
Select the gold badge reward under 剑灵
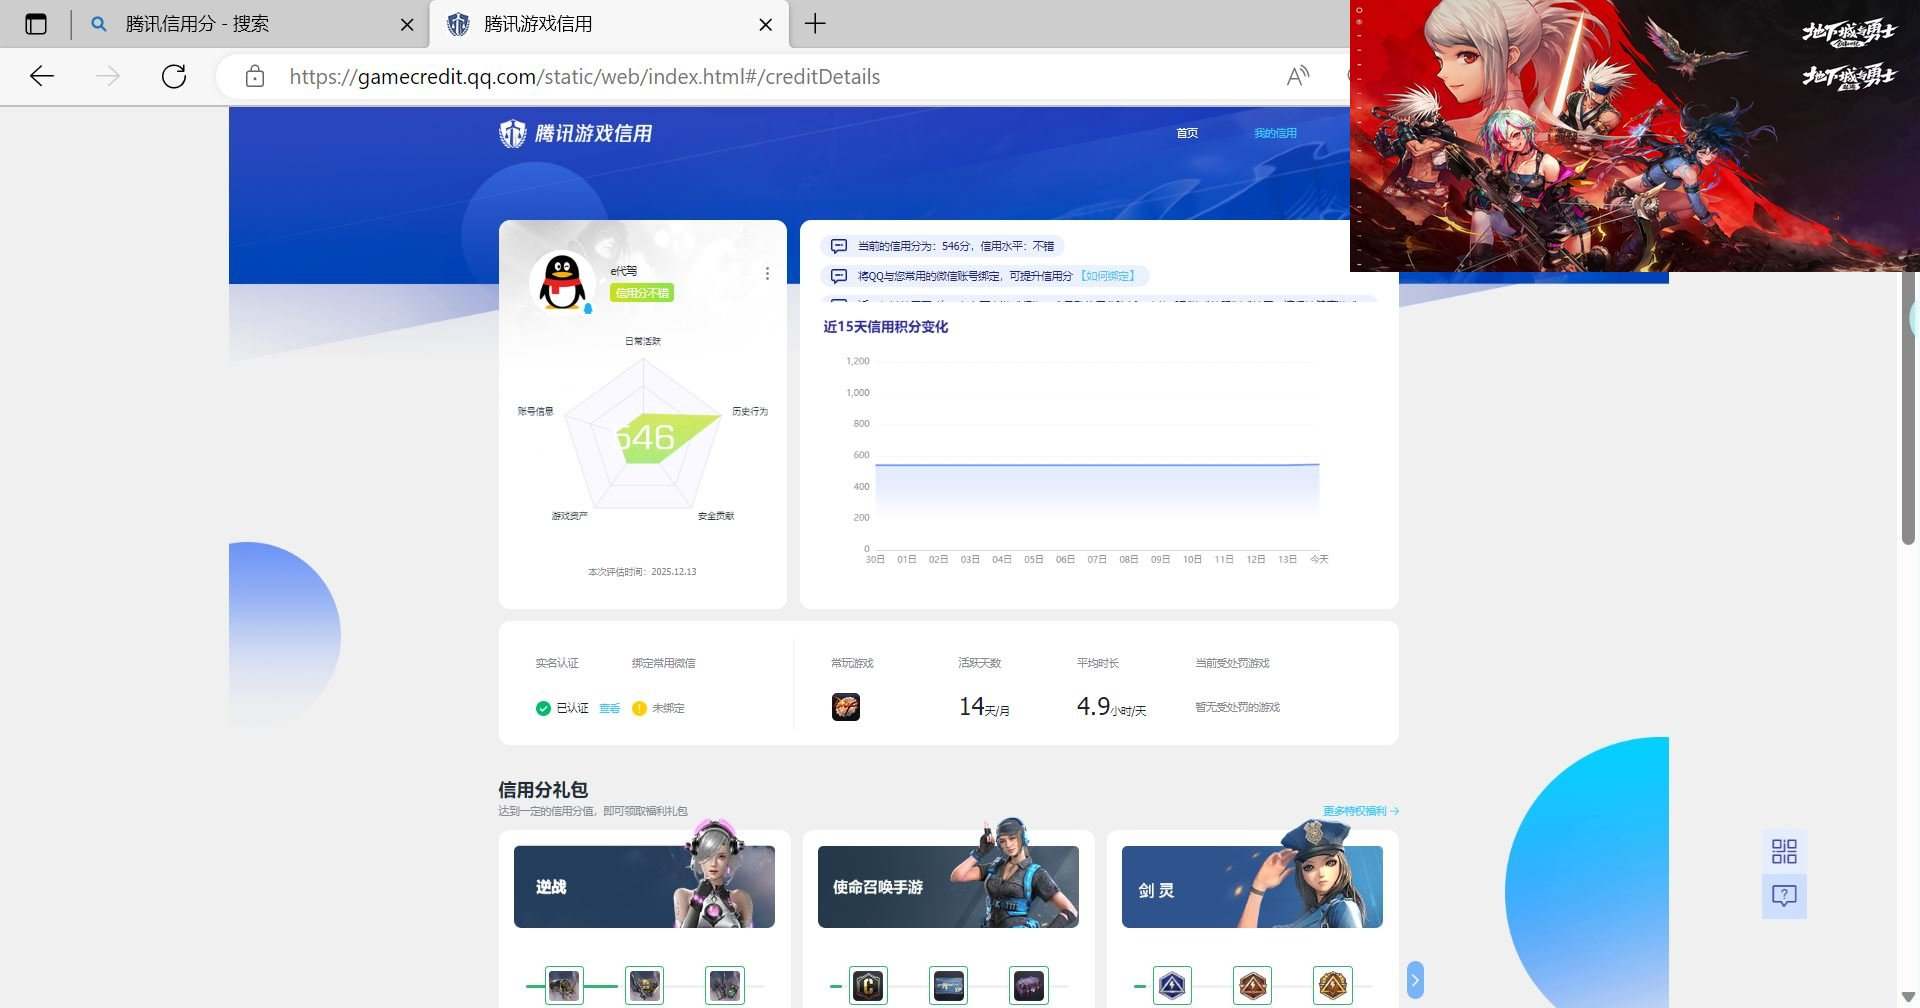pyautogui.click(x=1332, y=986)
